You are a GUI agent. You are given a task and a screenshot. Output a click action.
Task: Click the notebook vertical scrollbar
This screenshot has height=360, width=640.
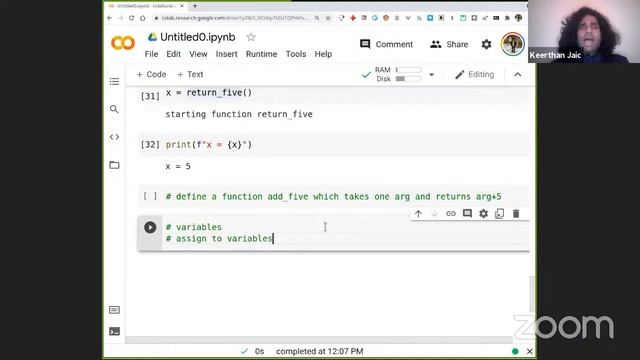pos(532,294)
